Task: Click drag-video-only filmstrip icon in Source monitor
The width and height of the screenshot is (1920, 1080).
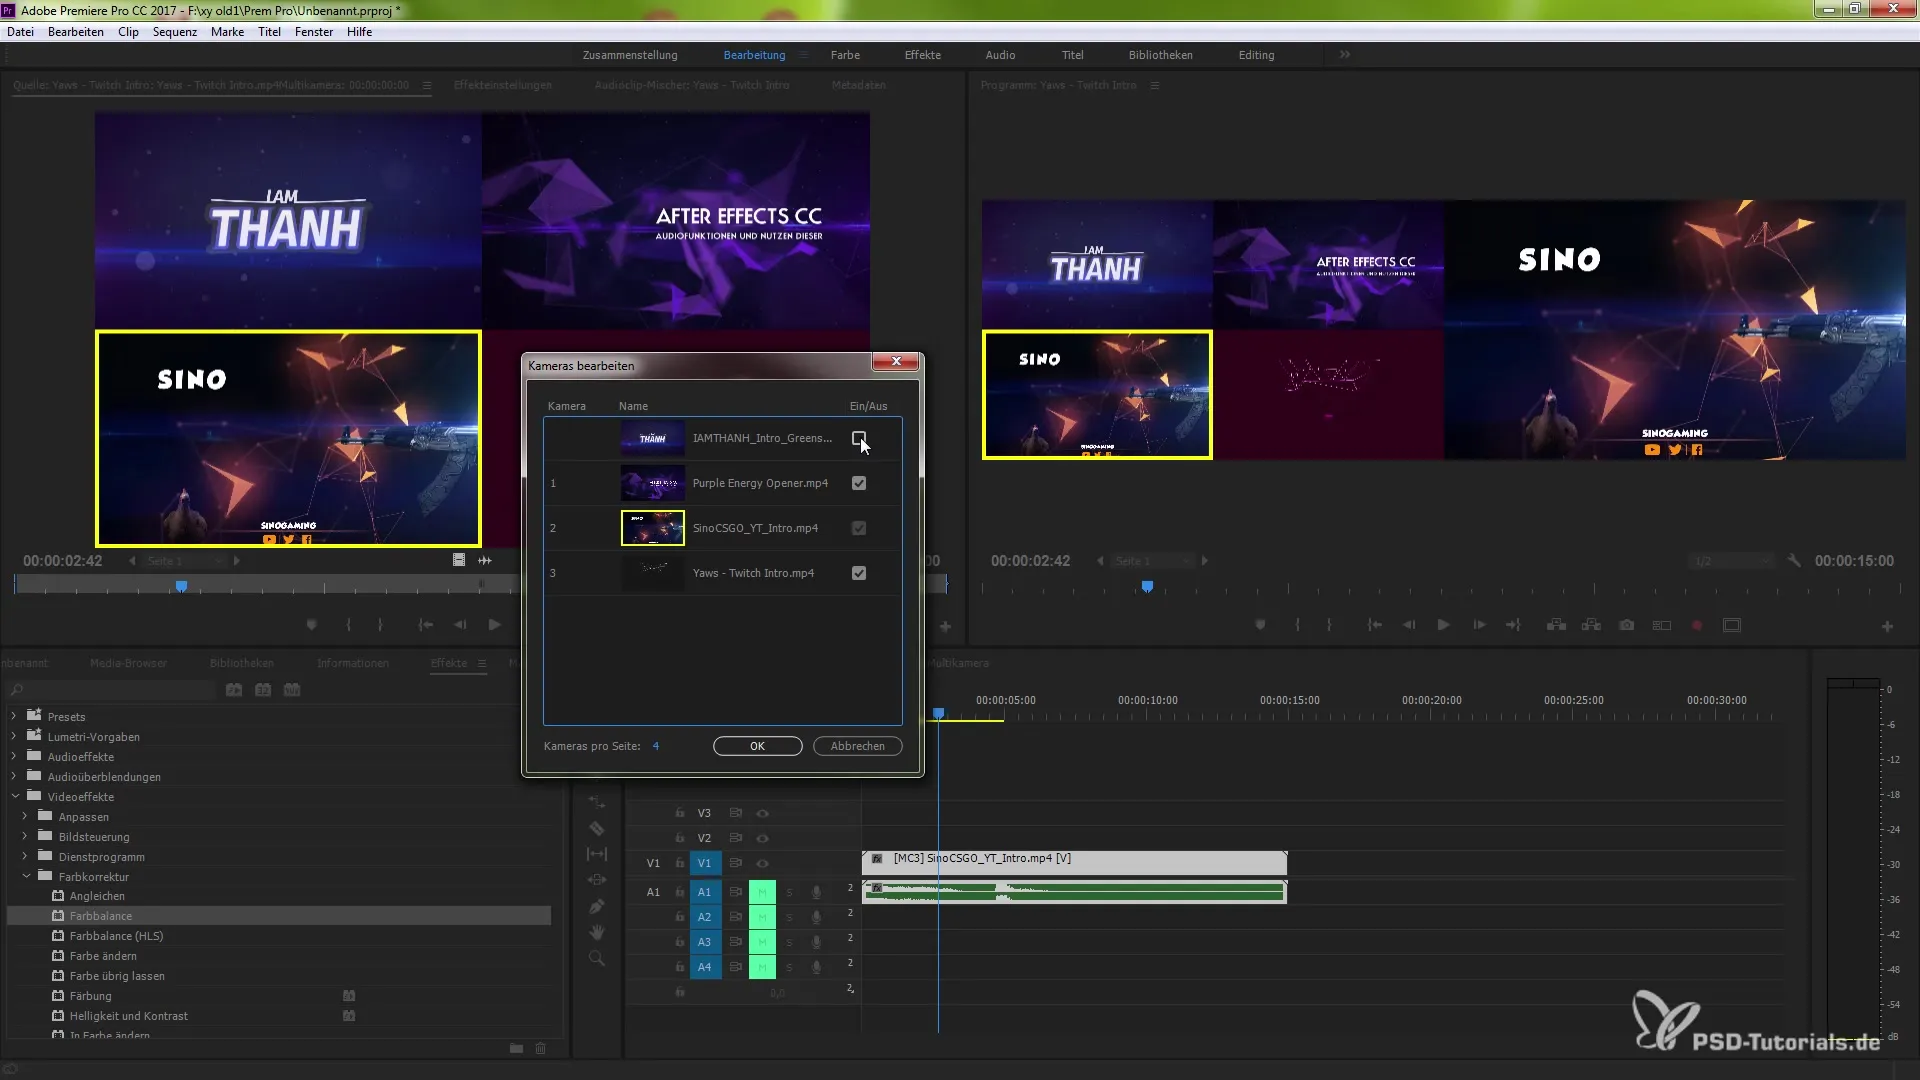Action: 459,560
